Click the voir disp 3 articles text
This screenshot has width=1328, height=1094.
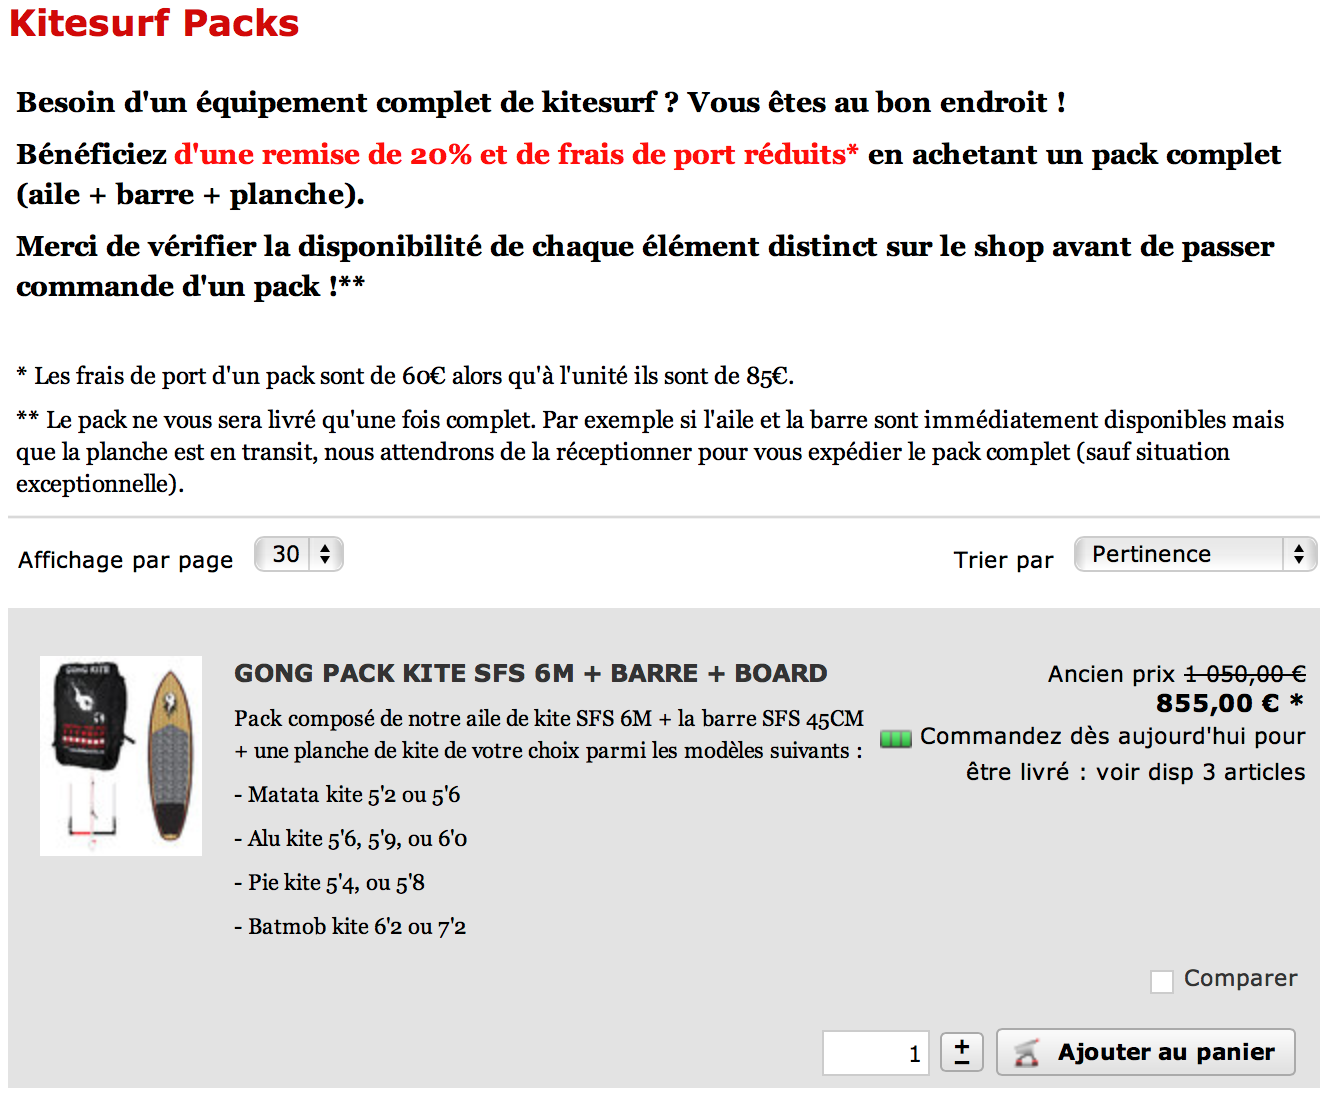coord(1200,772)
